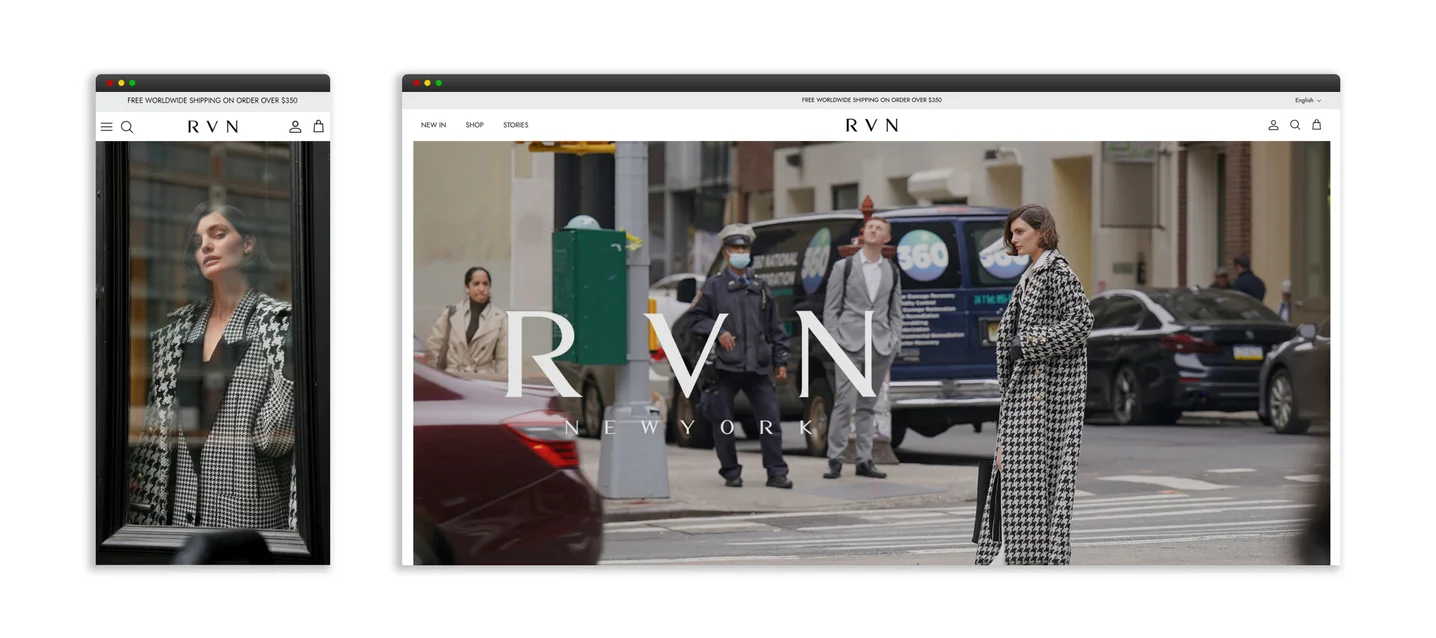Screen dimensions: 1436x638
Task: Open the shopping bag in the desktop window
Action: (x=1316, y=125)
